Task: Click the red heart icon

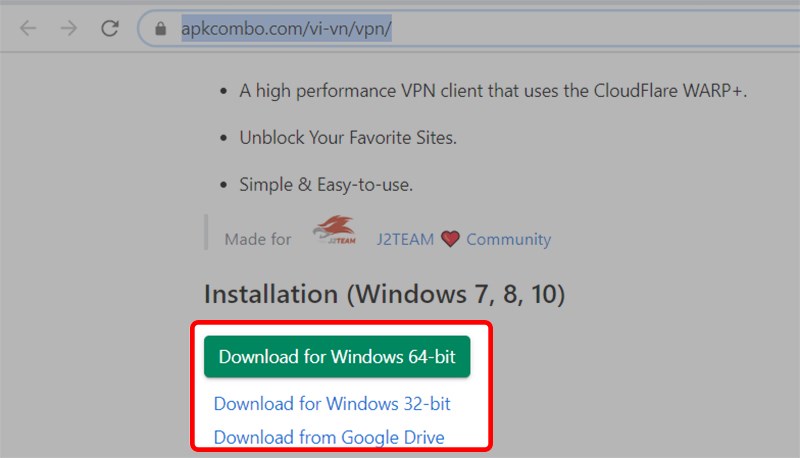Action: [x=450, y=240]
